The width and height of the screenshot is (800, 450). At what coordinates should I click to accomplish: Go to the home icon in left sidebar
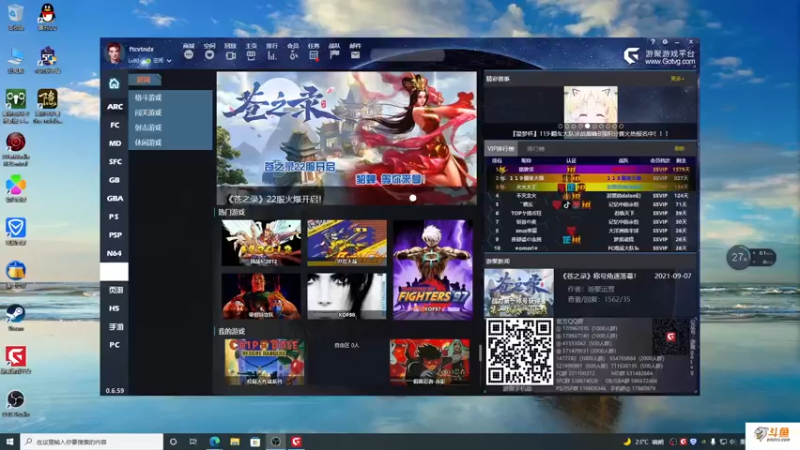114,83
